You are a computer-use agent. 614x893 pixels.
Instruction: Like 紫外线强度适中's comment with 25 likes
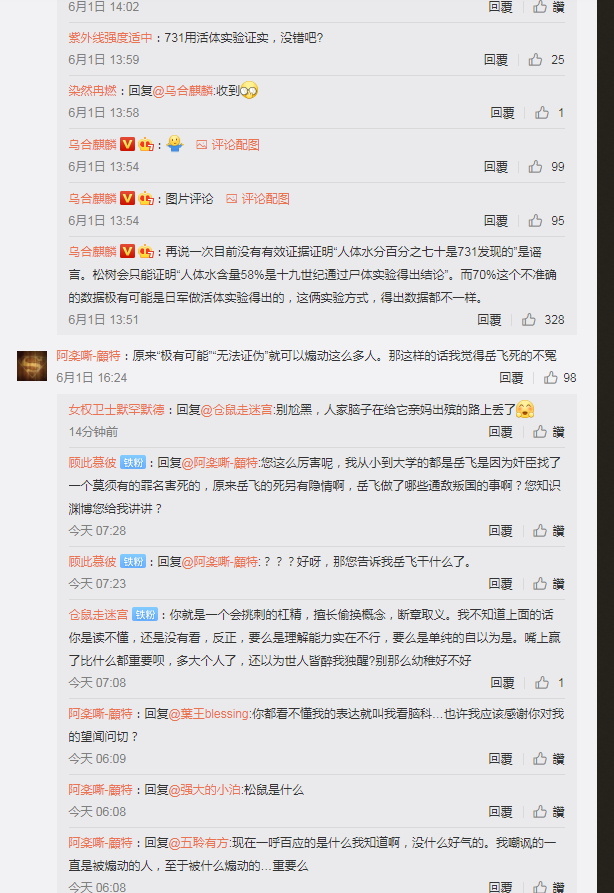point(535,60)
